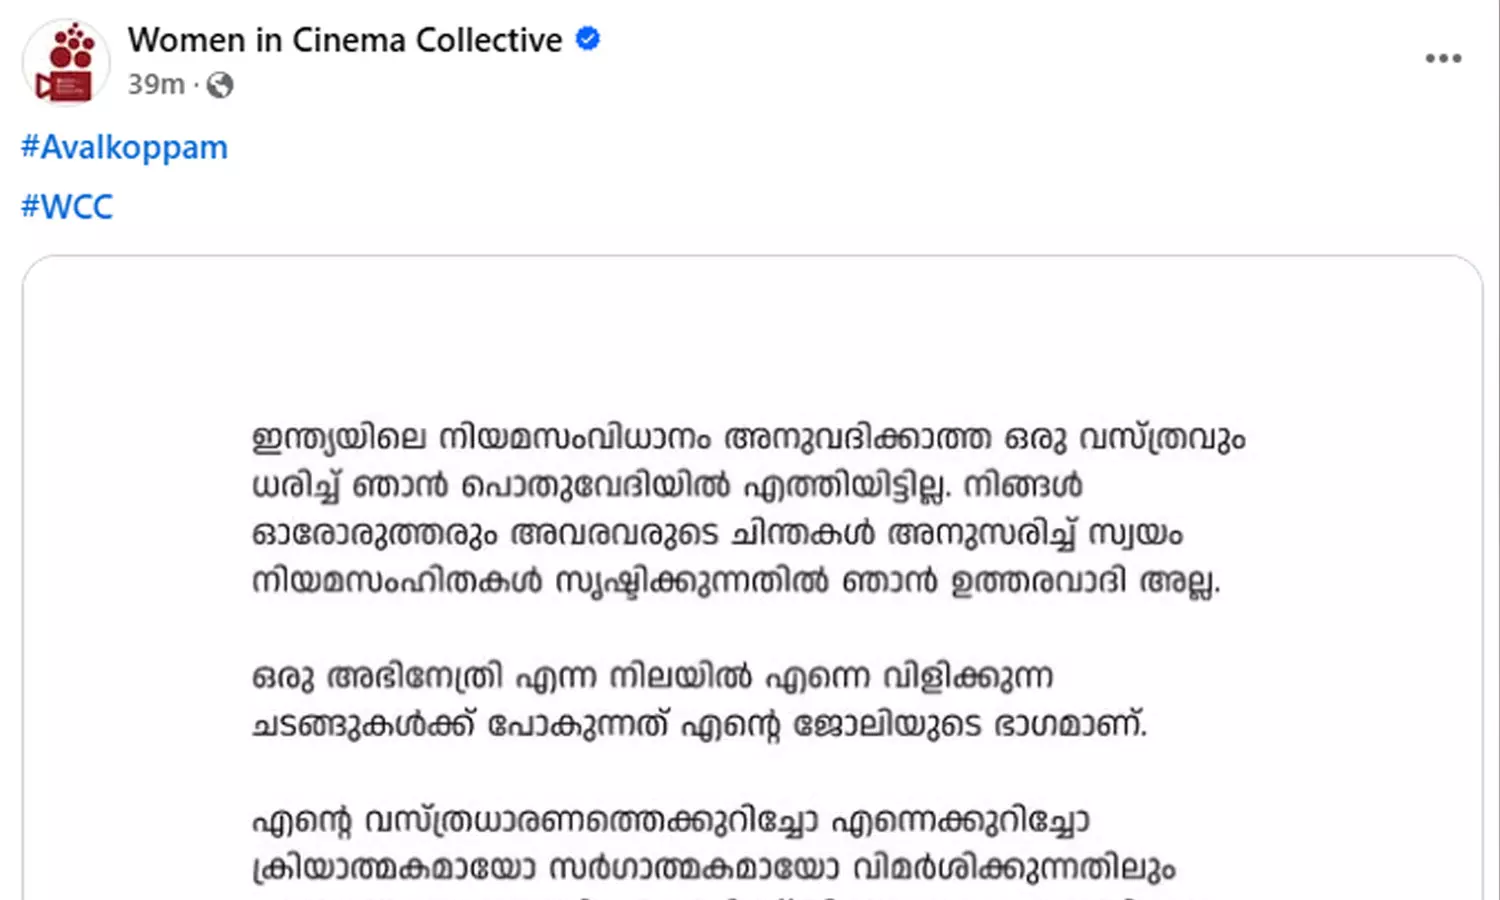The width and height of the screenshot is (1500, 900).
Task: Open the three-dot post options menu
Action: coord(1443,58)
